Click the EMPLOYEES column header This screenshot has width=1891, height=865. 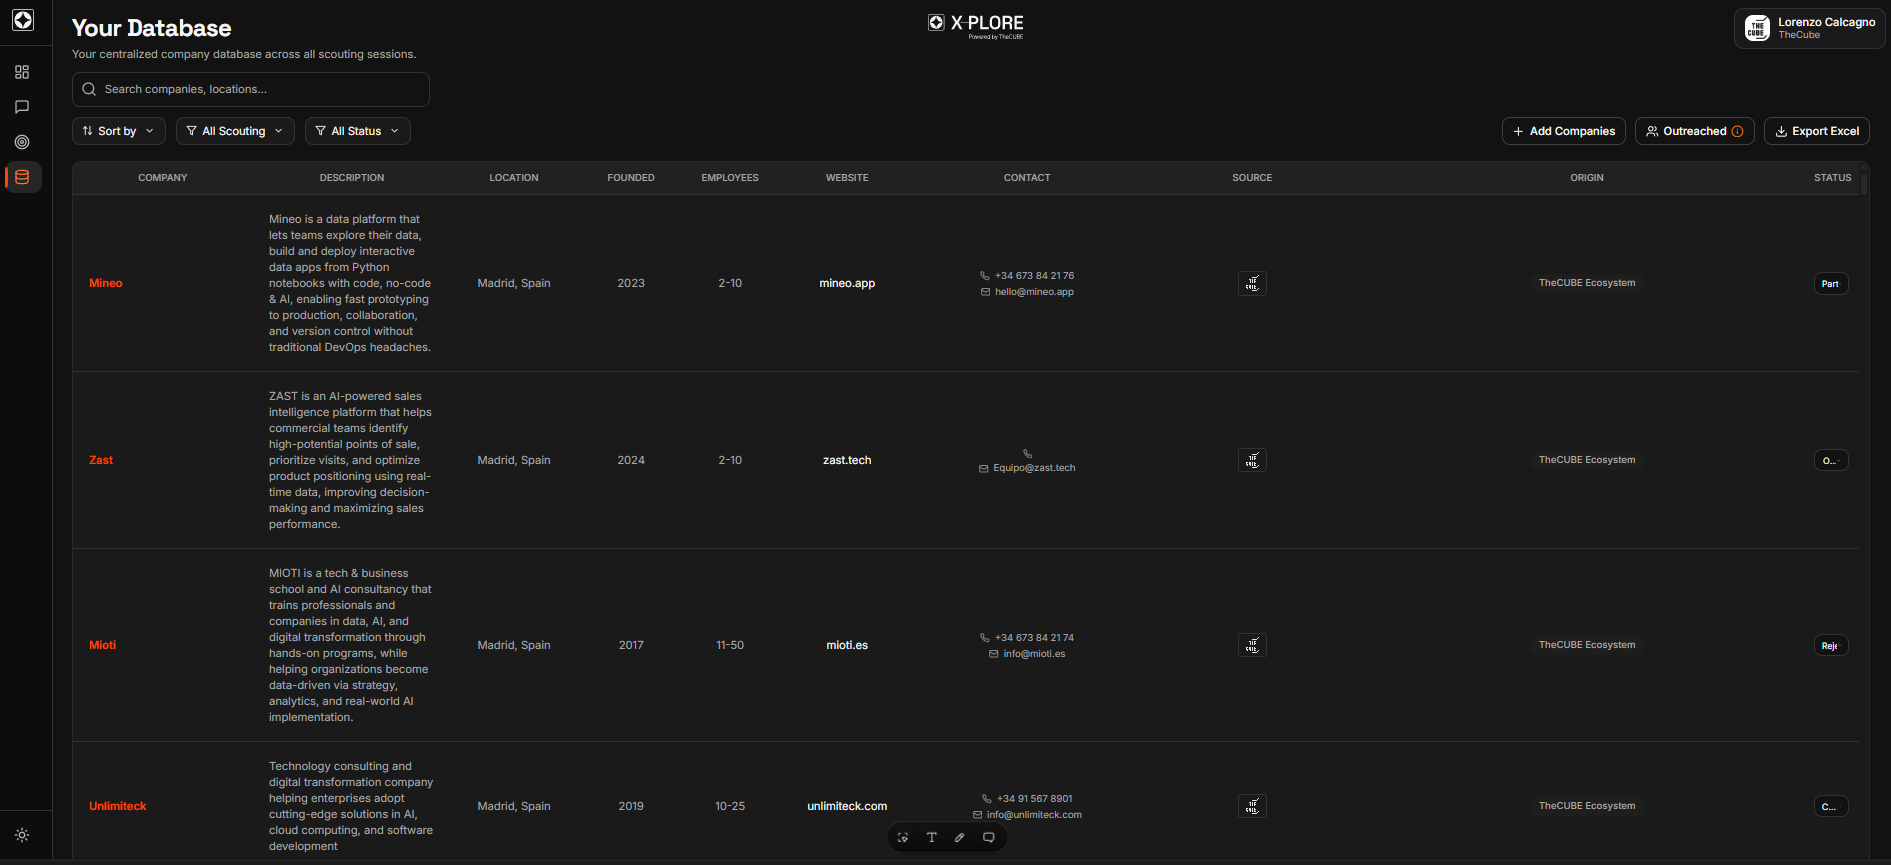coord(730,178)
